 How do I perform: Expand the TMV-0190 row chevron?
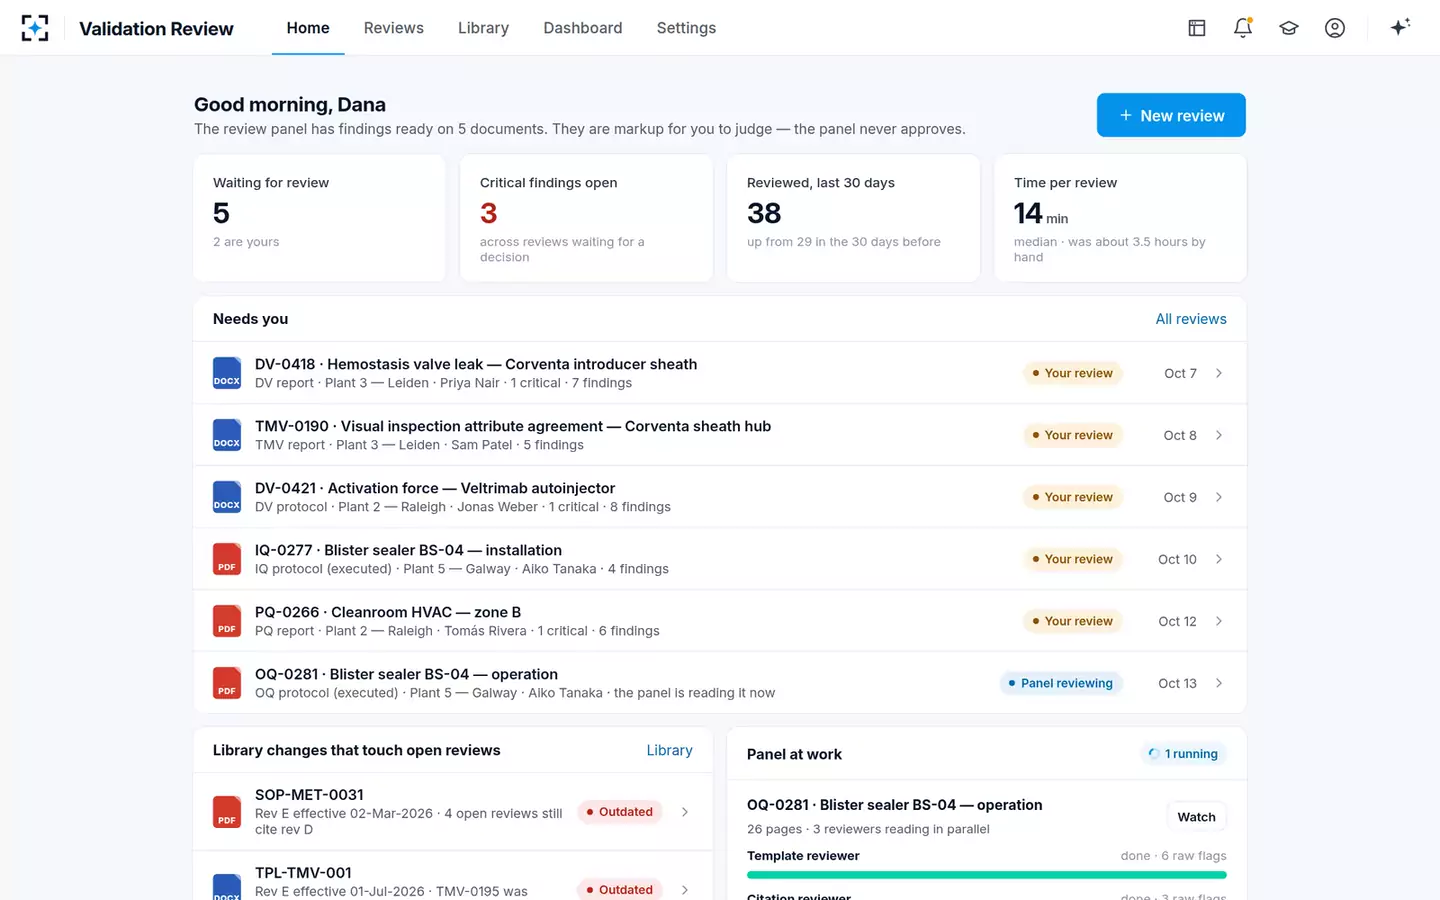click(x=1219, y=435)
